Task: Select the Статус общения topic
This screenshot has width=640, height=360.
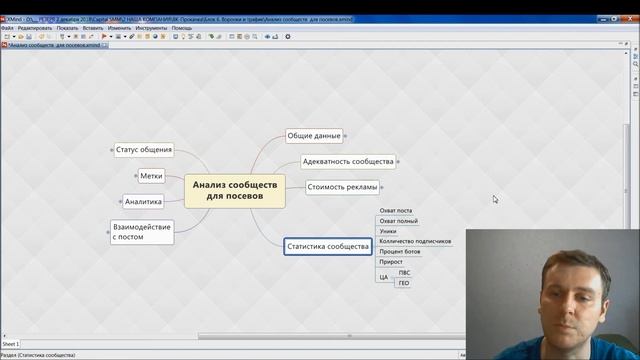Action: [144, 150]
